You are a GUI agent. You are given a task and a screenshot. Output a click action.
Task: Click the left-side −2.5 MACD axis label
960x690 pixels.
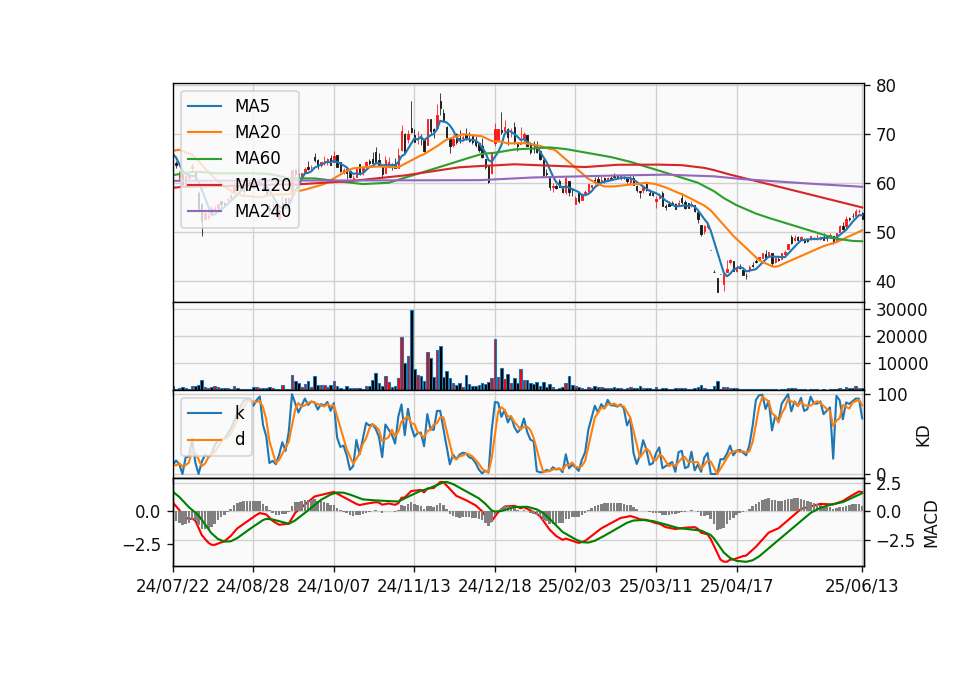point(141,544)
